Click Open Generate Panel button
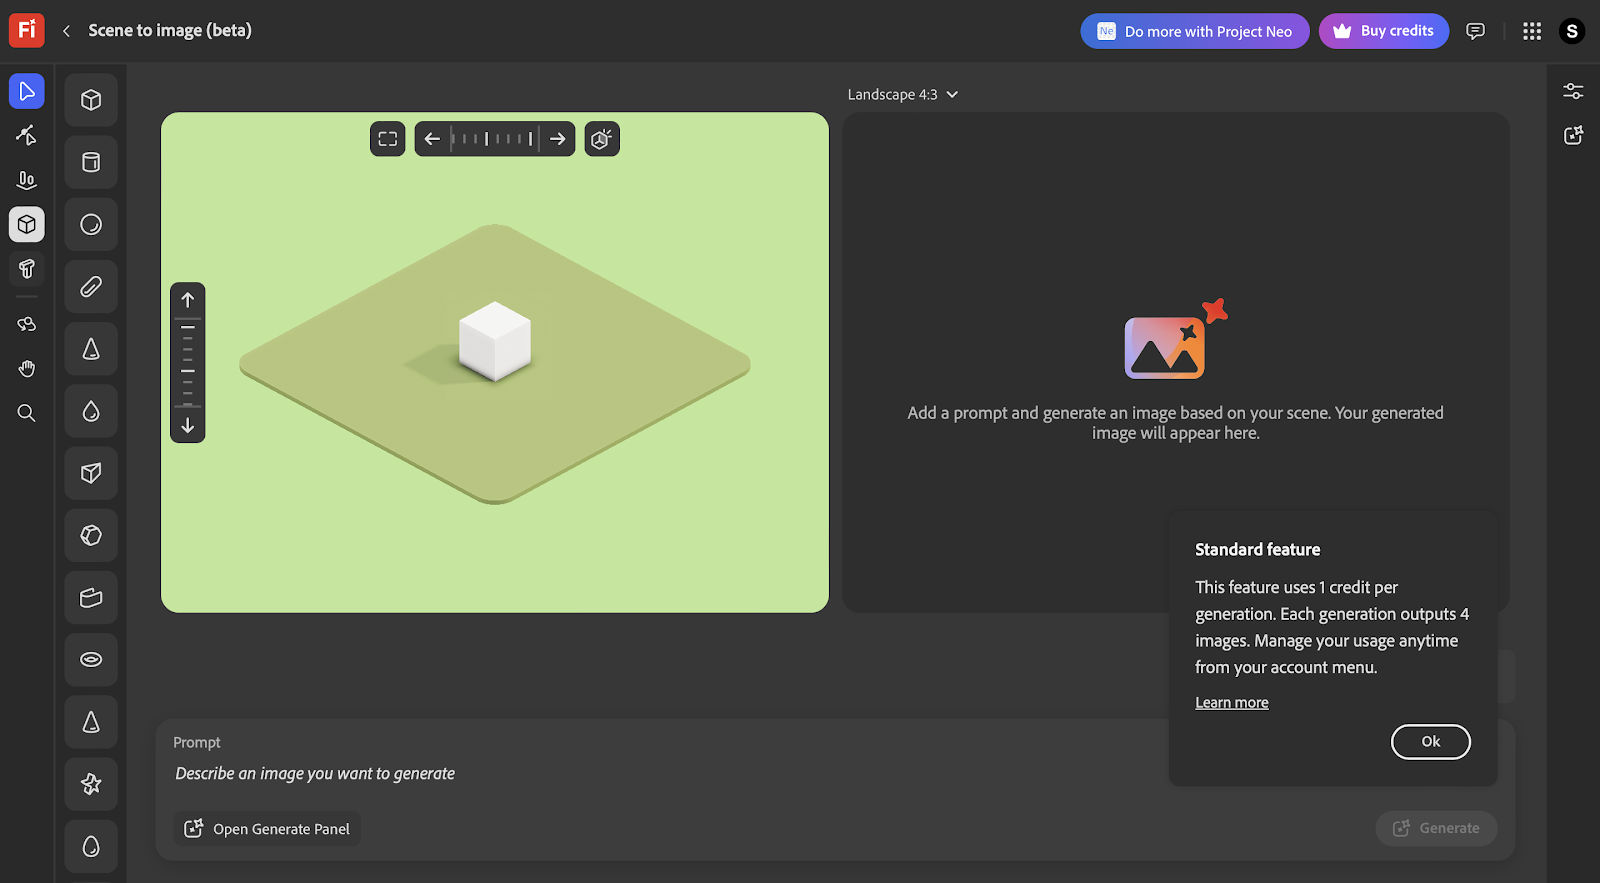Viewport: 1600px width, 883px height. (x=267, y=829)
